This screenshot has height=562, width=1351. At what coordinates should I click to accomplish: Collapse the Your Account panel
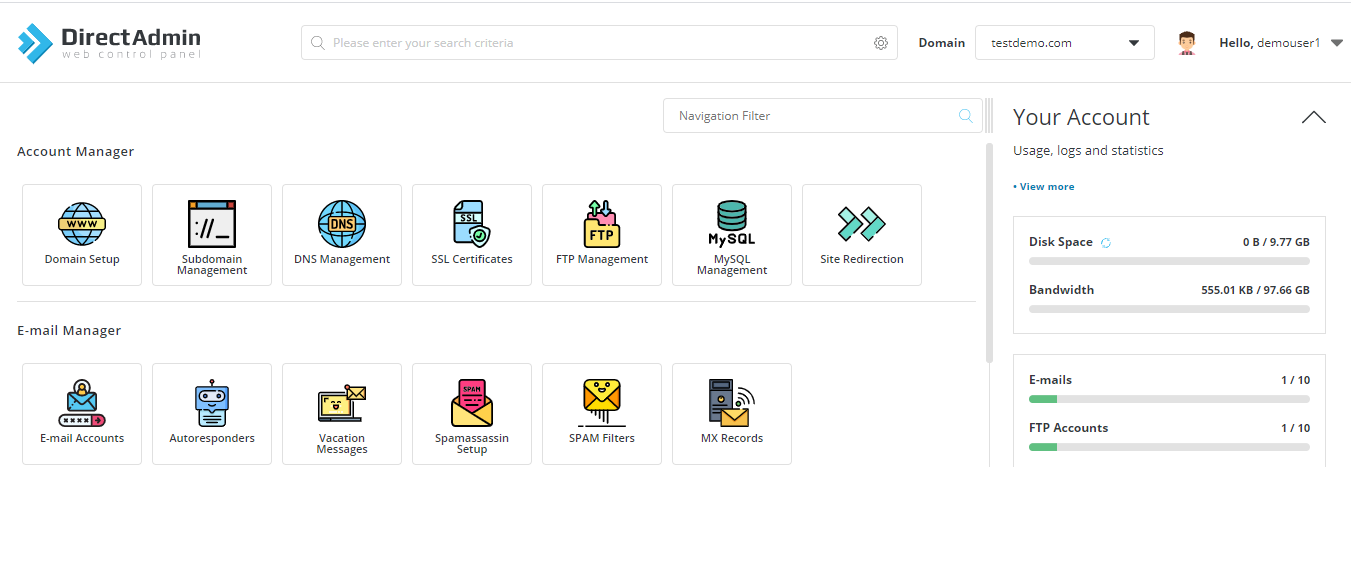click(1313, 117)
